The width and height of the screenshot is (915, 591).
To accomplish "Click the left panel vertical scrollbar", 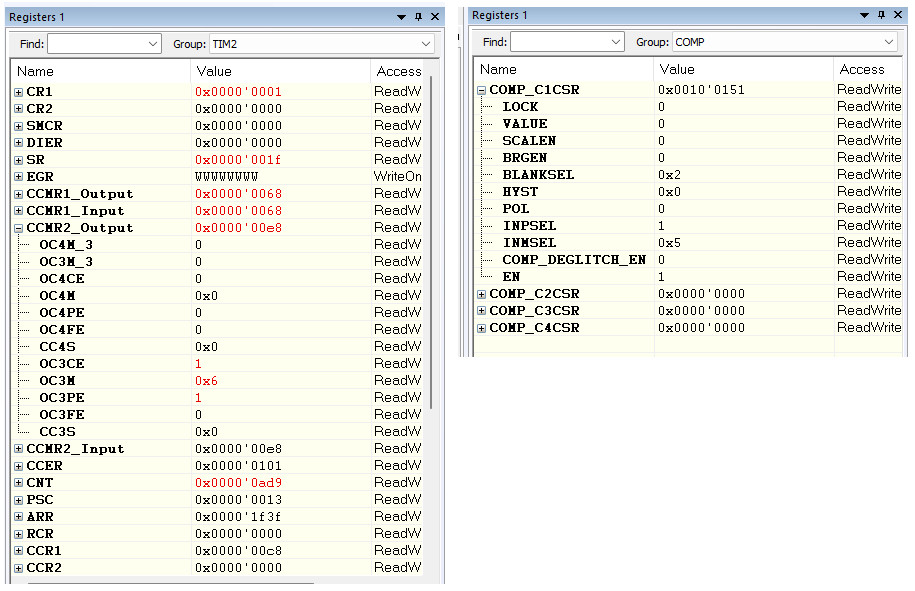I will 433,300.
